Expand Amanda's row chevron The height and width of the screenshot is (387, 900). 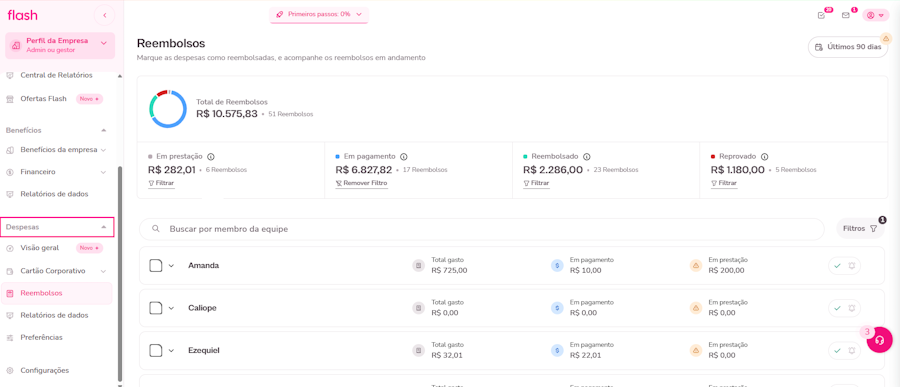(171, 266)
